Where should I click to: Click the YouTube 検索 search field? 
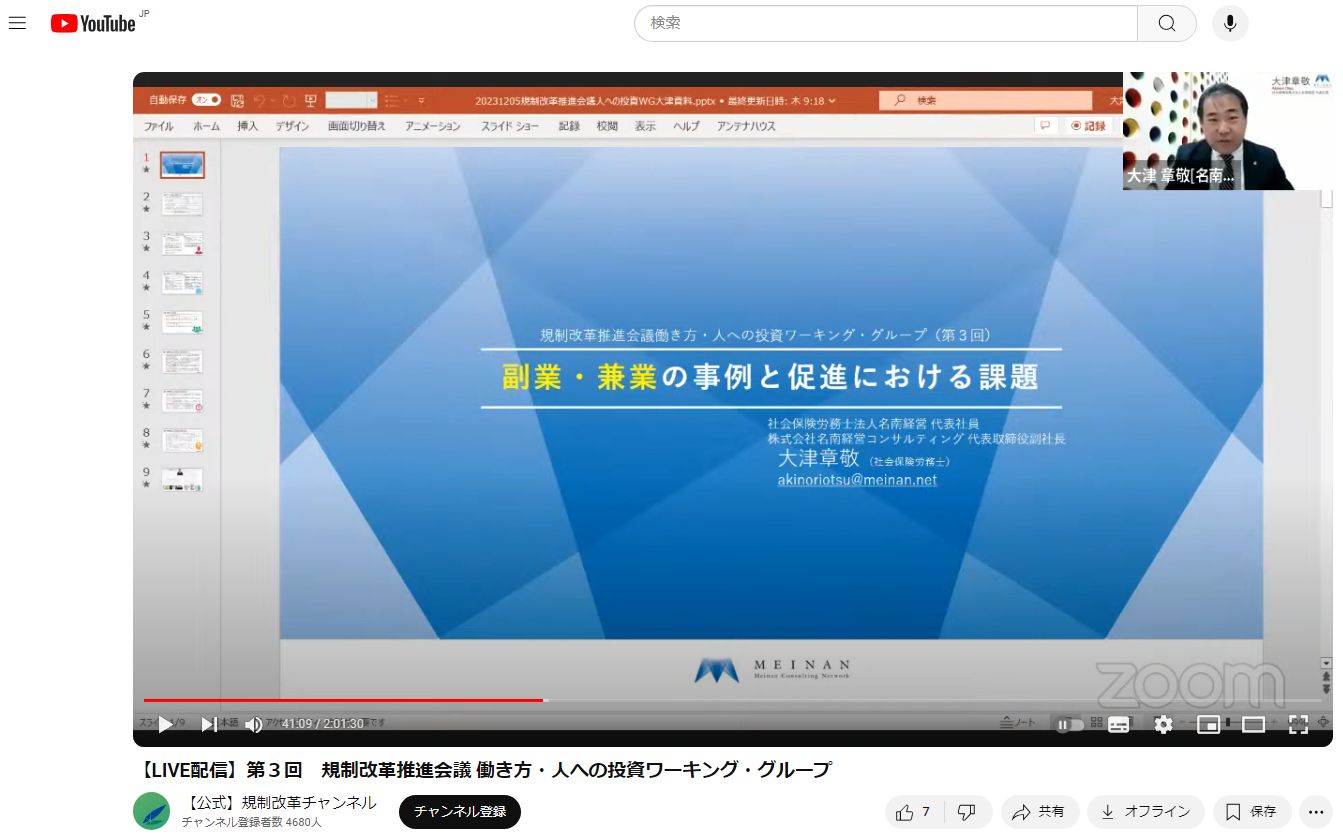(x=886, y=23)
